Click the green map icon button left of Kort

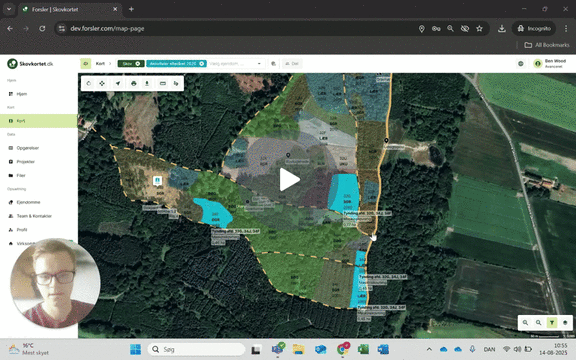[x=86, y=64]
